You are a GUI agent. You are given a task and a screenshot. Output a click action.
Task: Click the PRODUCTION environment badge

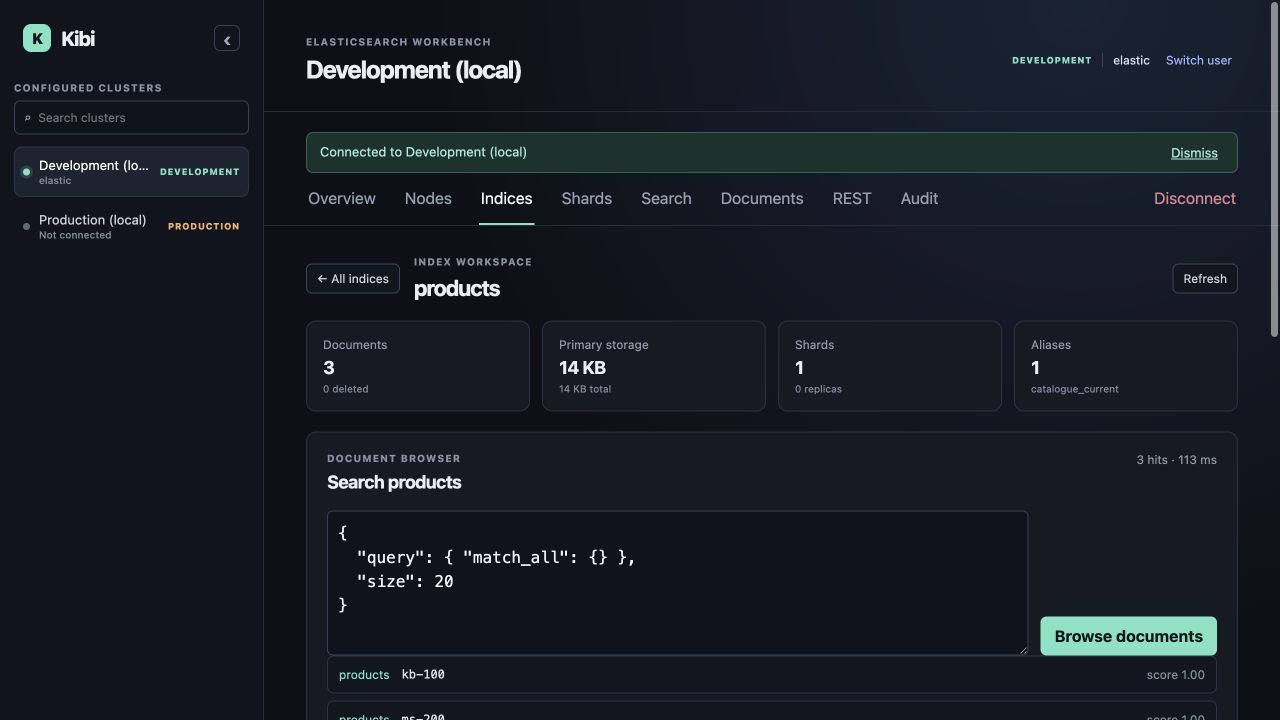click(203, 227)
